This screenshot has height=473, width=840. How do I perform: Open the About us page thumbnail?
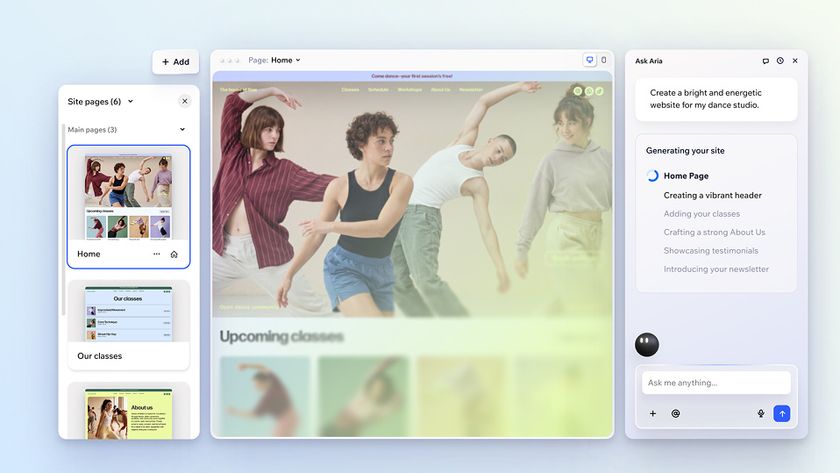pyautogui.click(x=129, y=414)
